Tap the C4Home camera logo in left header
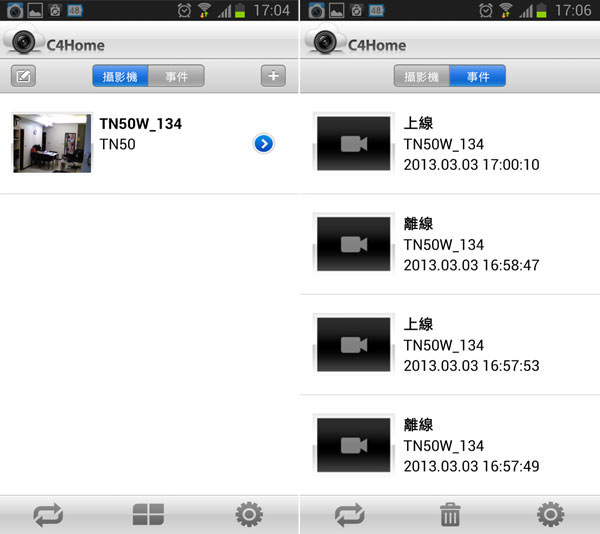600x534 pixels. pos(24,41)
